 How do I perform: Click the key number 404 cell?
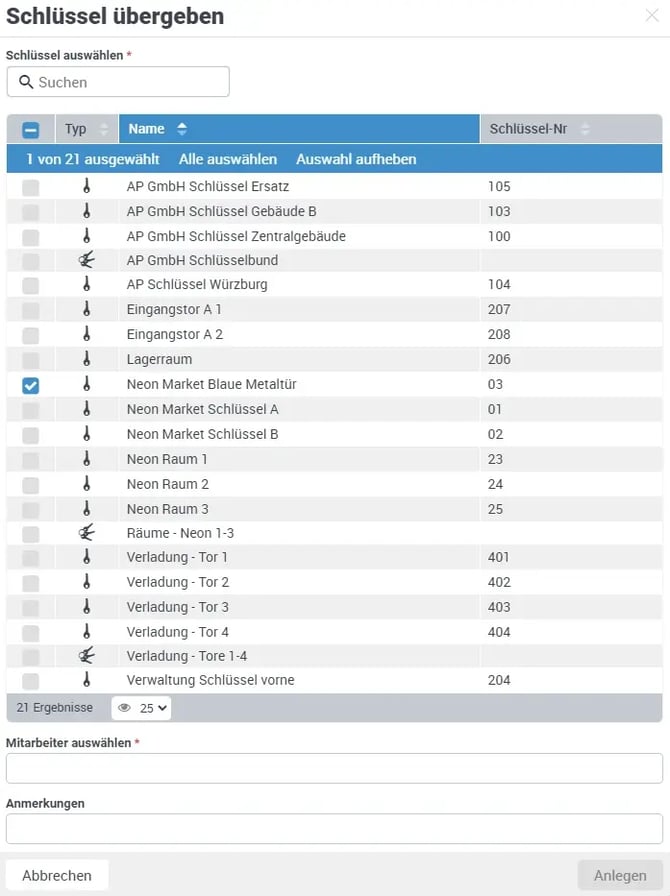(499, 632)
